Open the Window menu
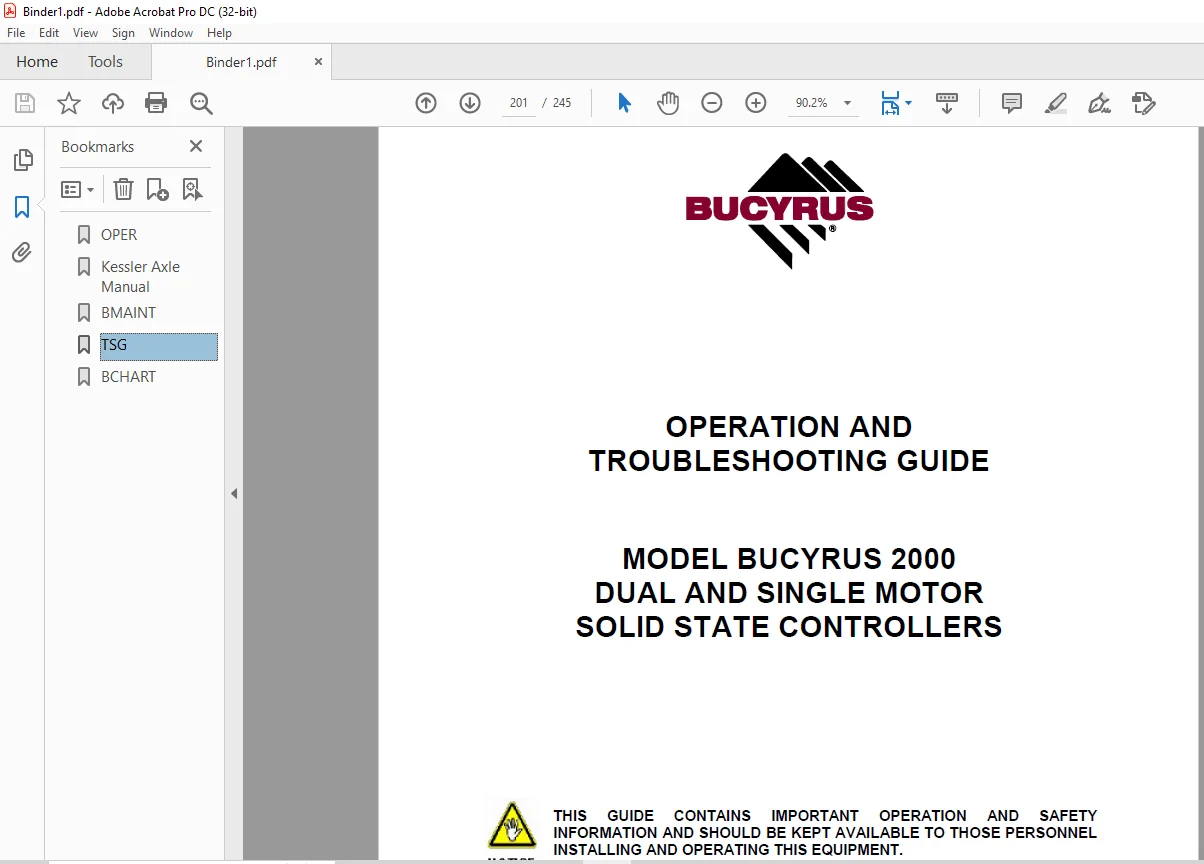Image resolution: width=1204 pixels, height=864 pixels. click(x=171, y=33)
